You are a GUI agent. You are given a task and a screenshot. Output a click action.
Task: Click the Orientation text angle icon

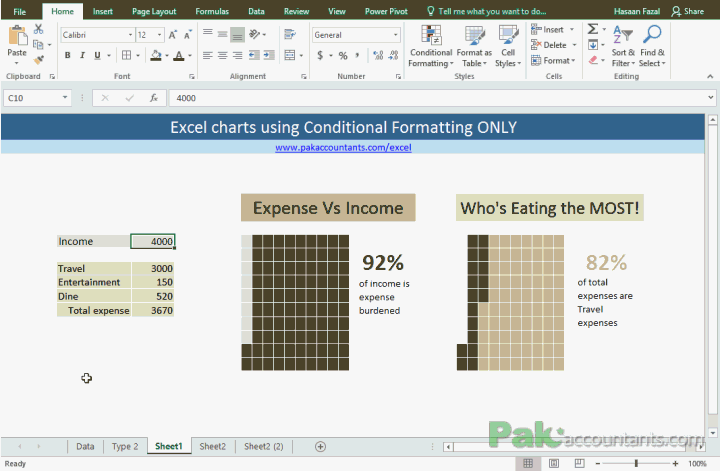(254, 34)
